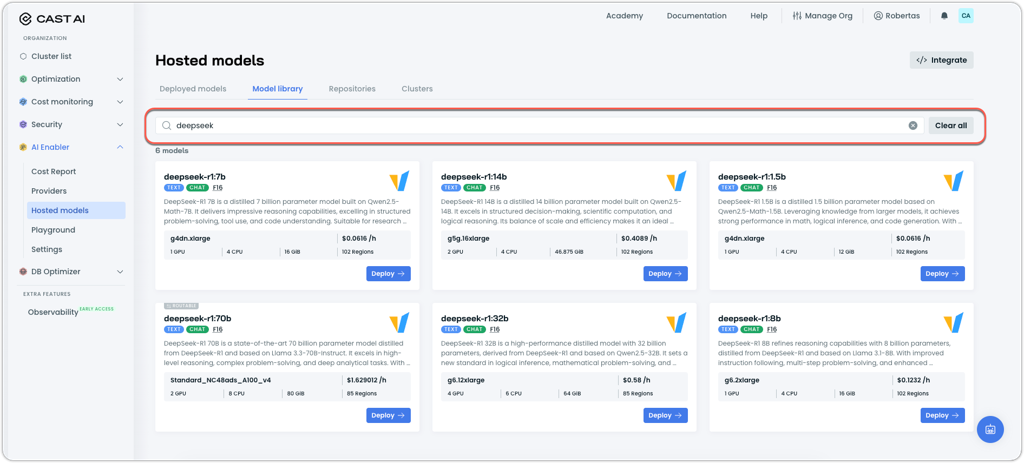Click the CAST AI logo
The height and width of the screenshot is (463, 1024).
(x=52, y=19)
